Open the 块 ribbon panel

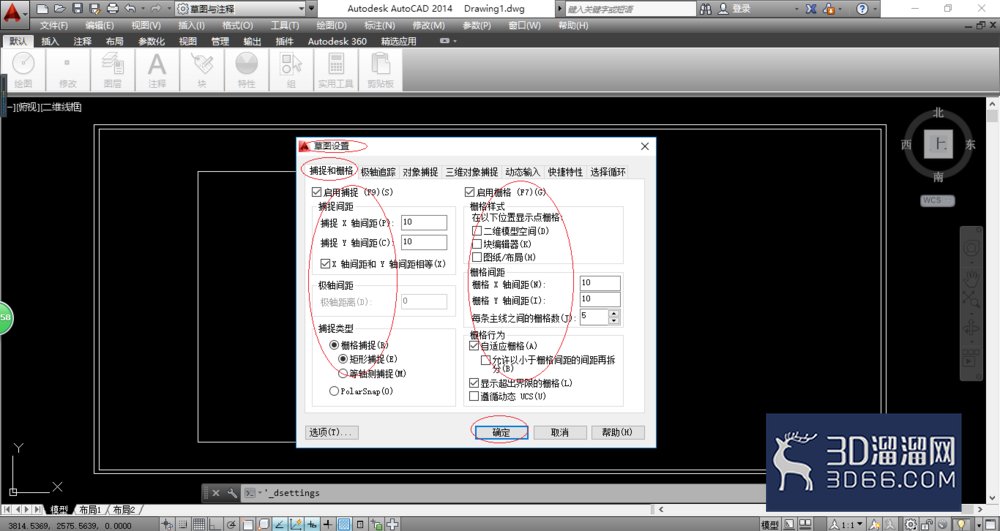(202, 70)
